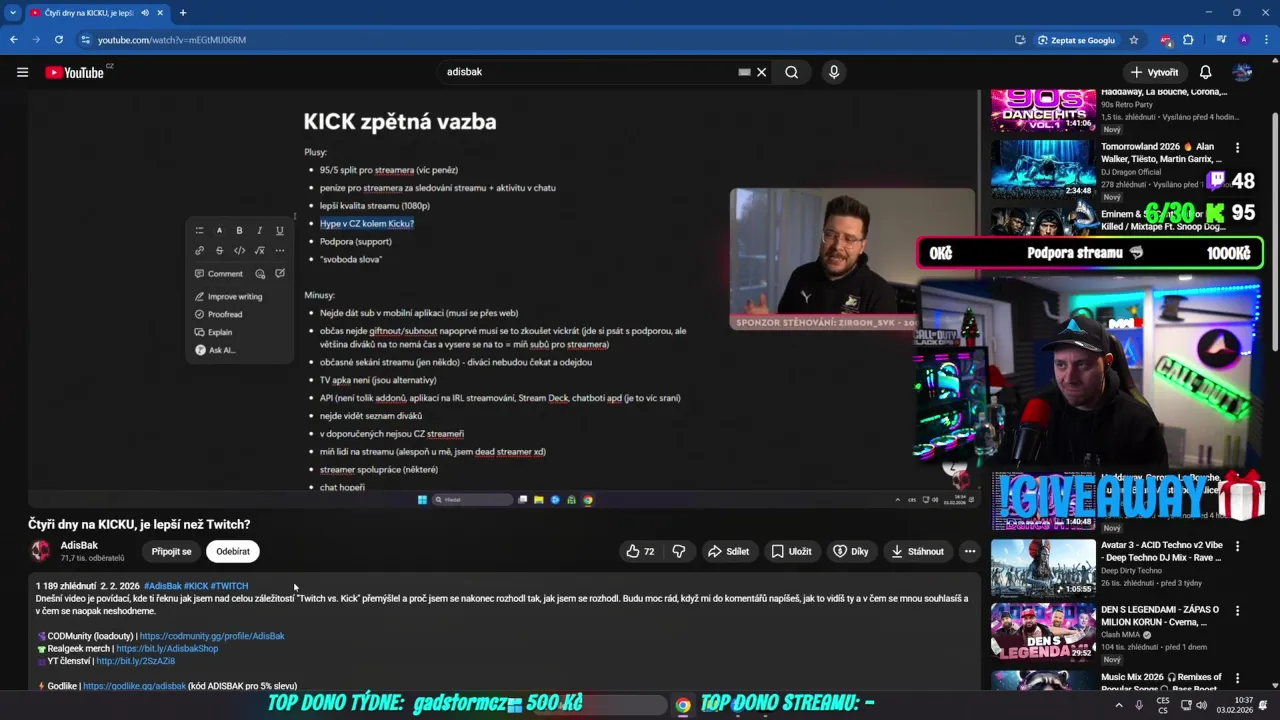This screenshot has width=1280, height=720.
Task: Open the on-screen keyboard in search box
Action: (x=744, y=72)
